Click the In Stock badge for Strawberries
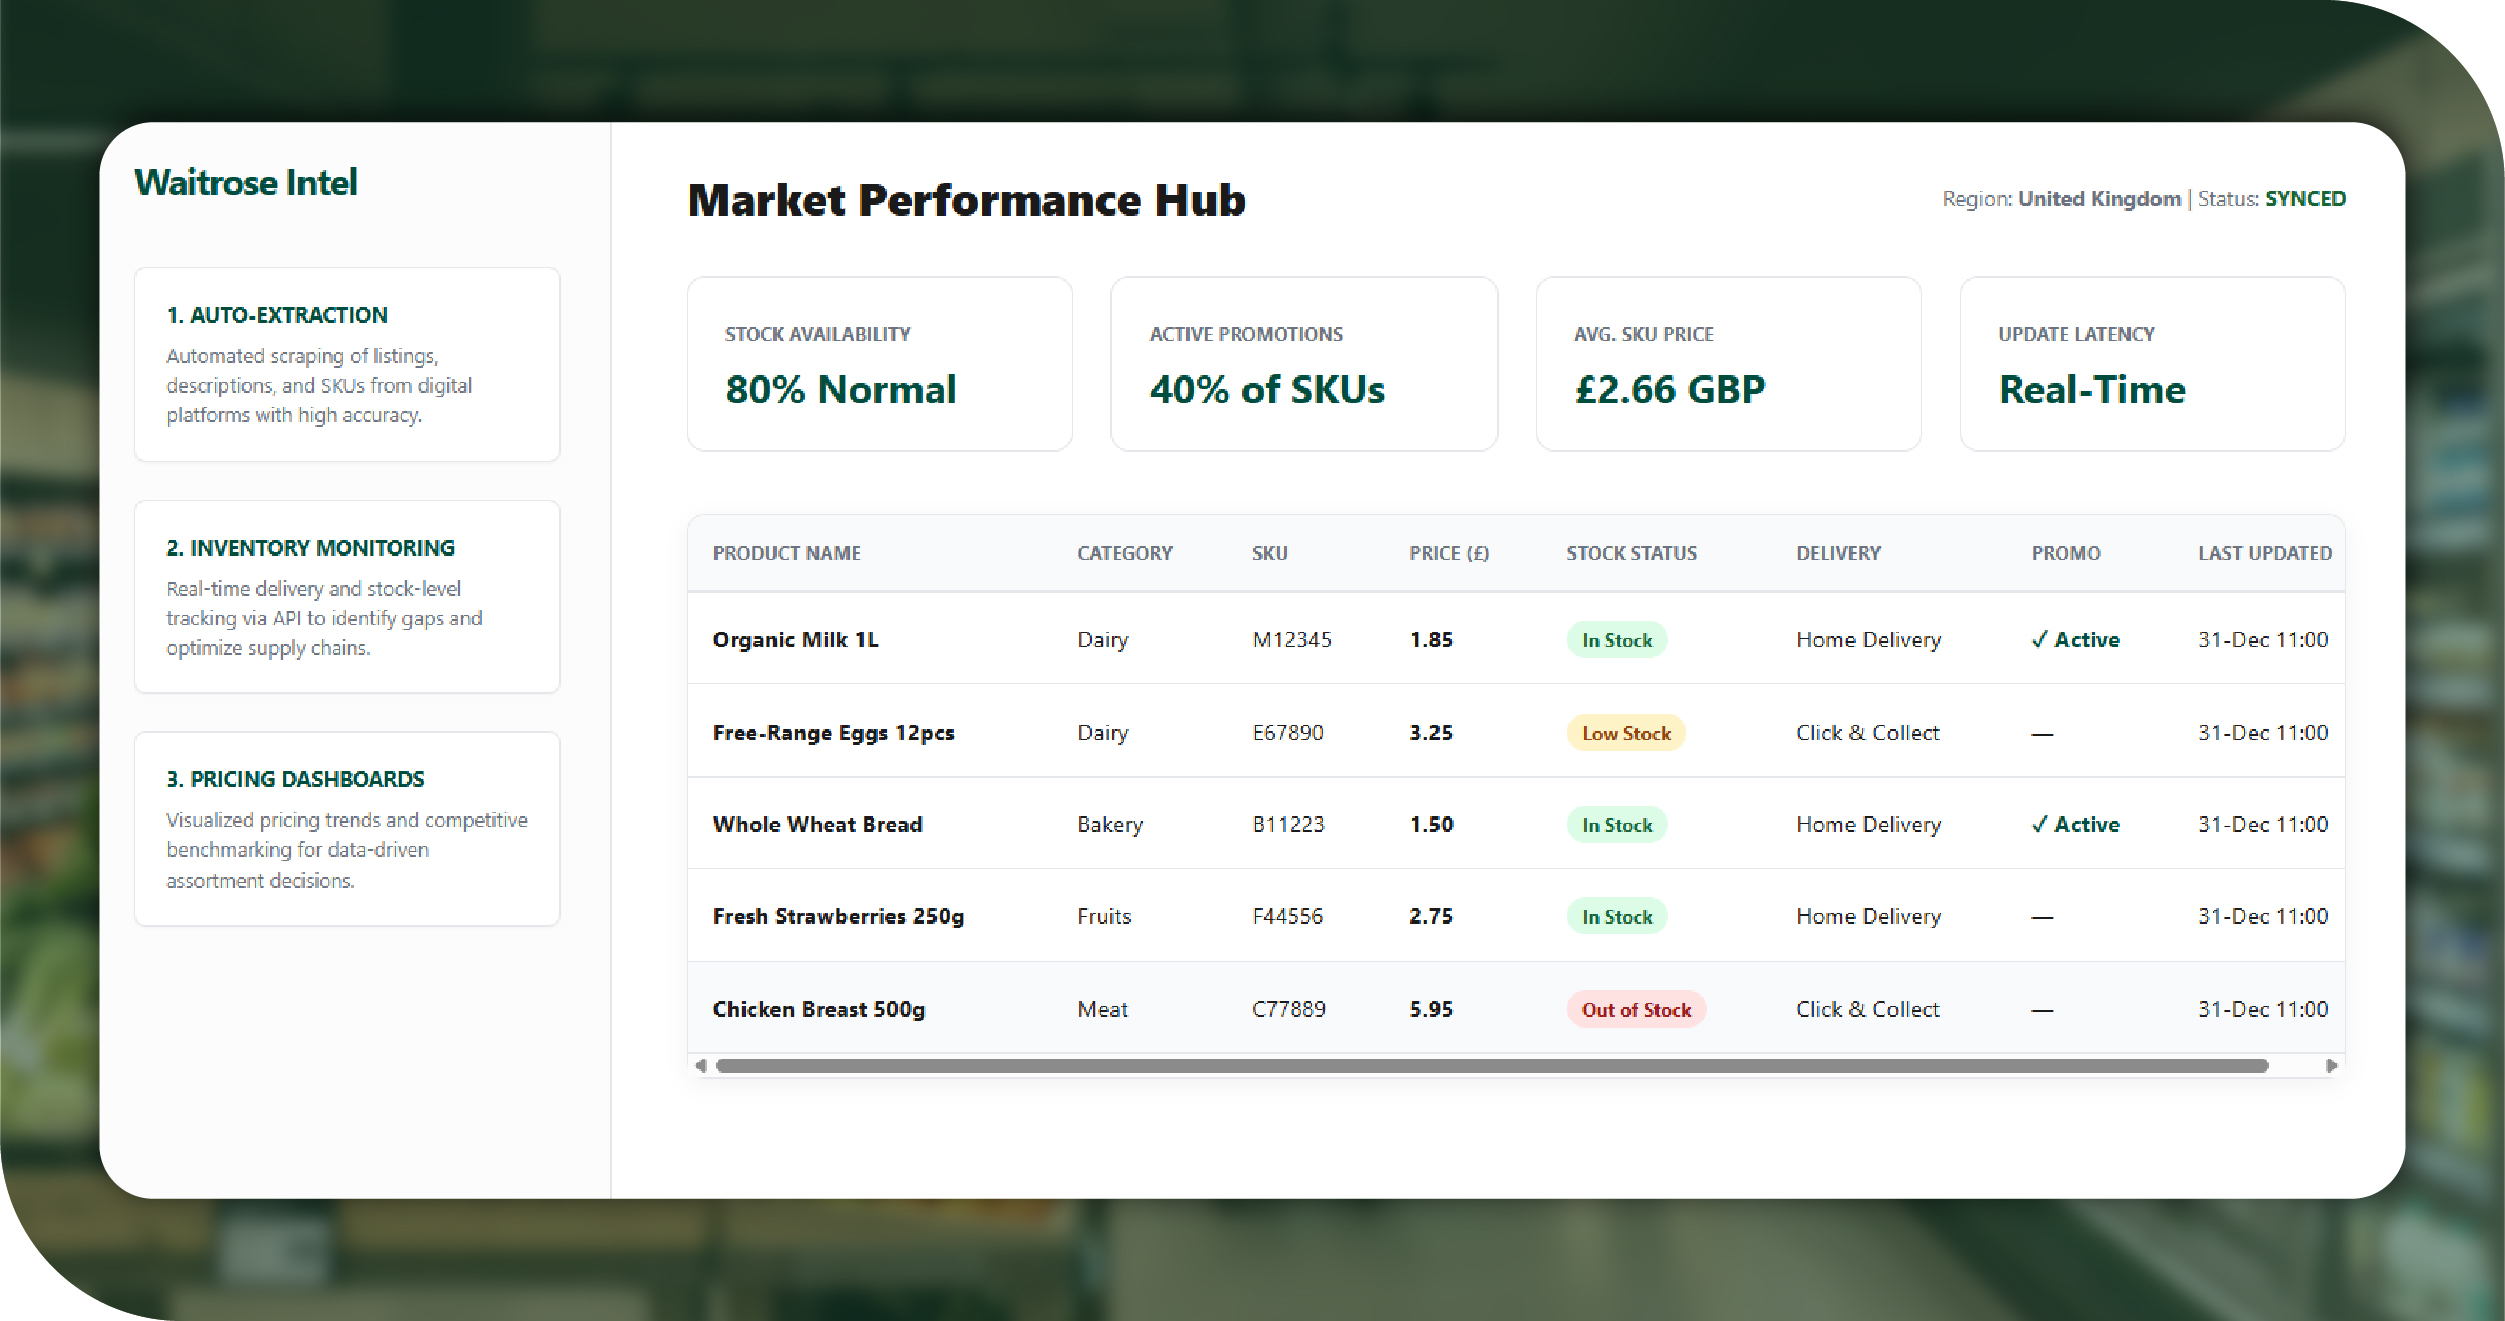 tap(1616, 917)
